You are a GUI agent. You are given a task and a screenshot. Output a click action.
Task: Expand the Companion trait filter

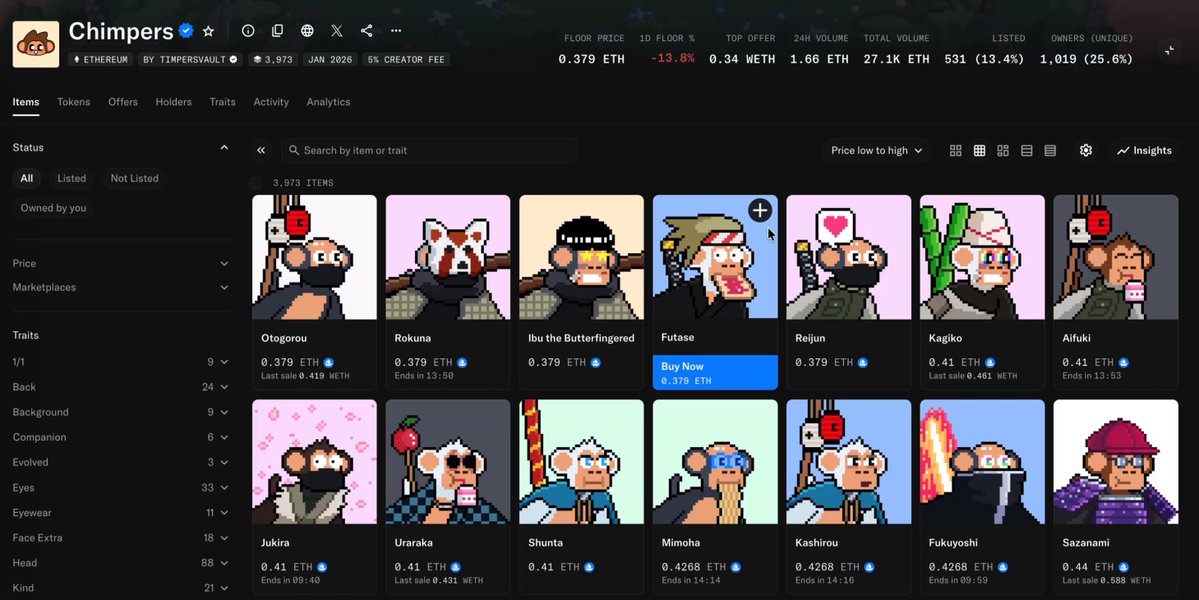(x=121, y=437)
